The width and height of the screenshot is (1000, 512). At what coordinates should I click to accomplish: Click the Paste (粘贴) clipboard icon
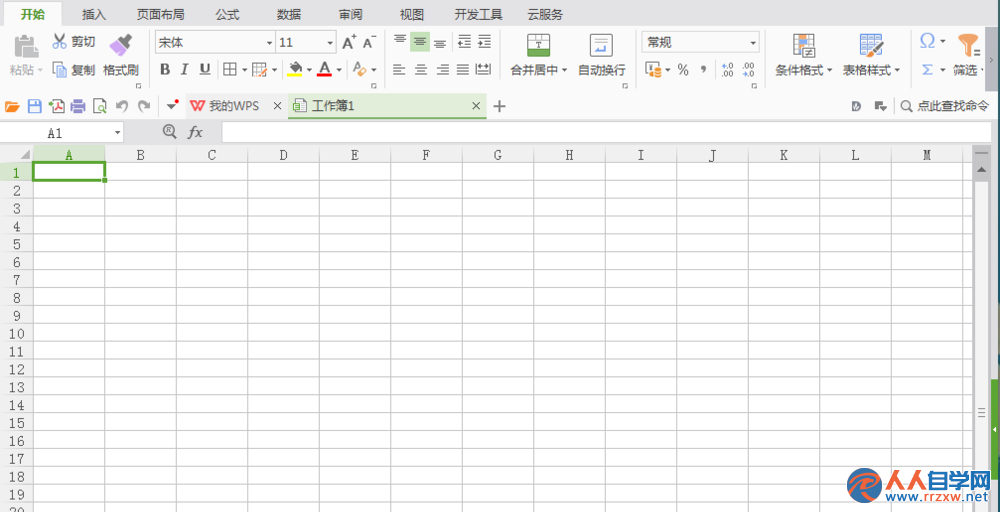26,47
